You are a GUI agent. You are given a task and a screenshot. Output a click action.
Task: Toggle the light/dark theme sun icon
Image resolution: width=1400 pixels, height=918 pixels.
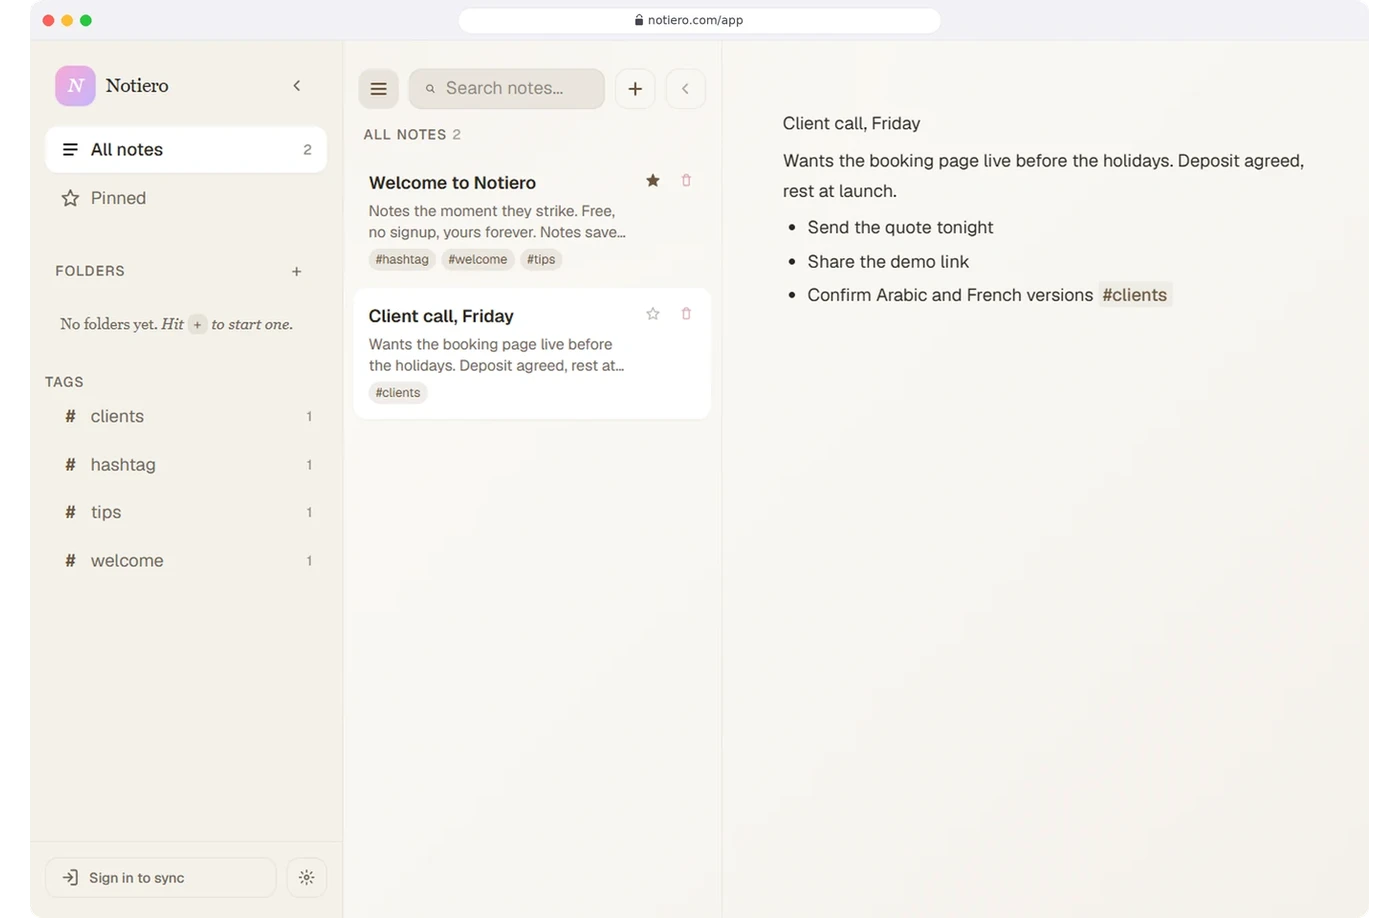click(306, 878)
